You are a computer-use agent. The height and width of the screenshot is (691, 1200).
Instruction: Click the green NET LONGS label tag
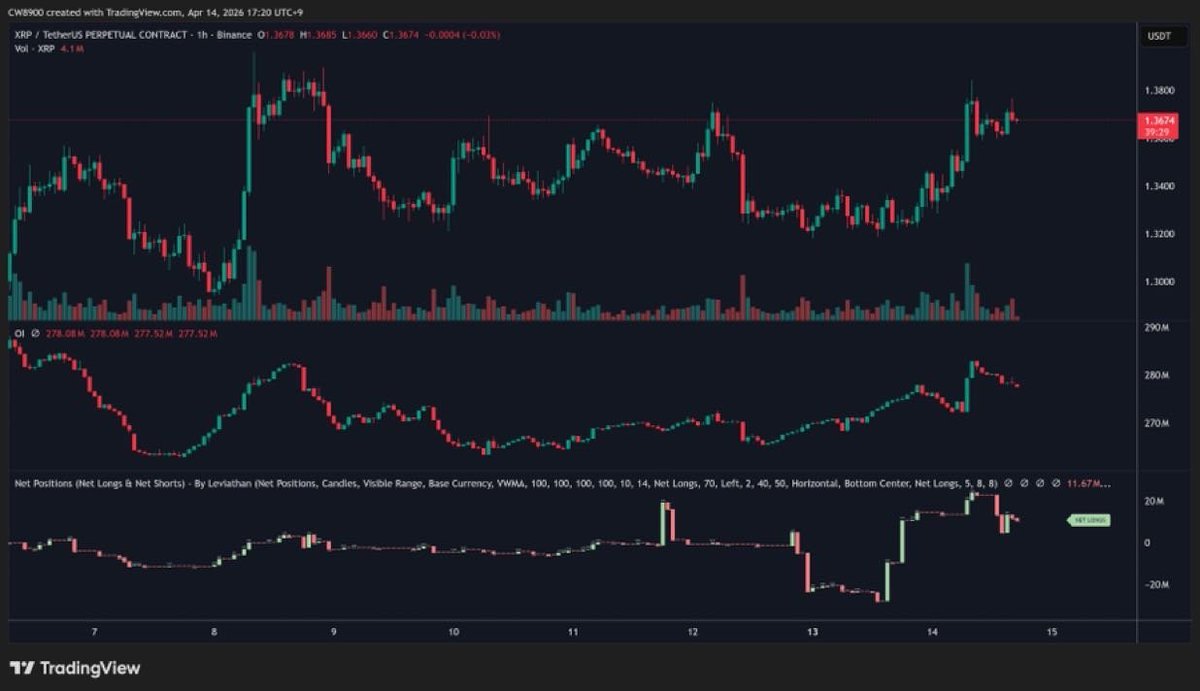click(x=1088, y=520)
